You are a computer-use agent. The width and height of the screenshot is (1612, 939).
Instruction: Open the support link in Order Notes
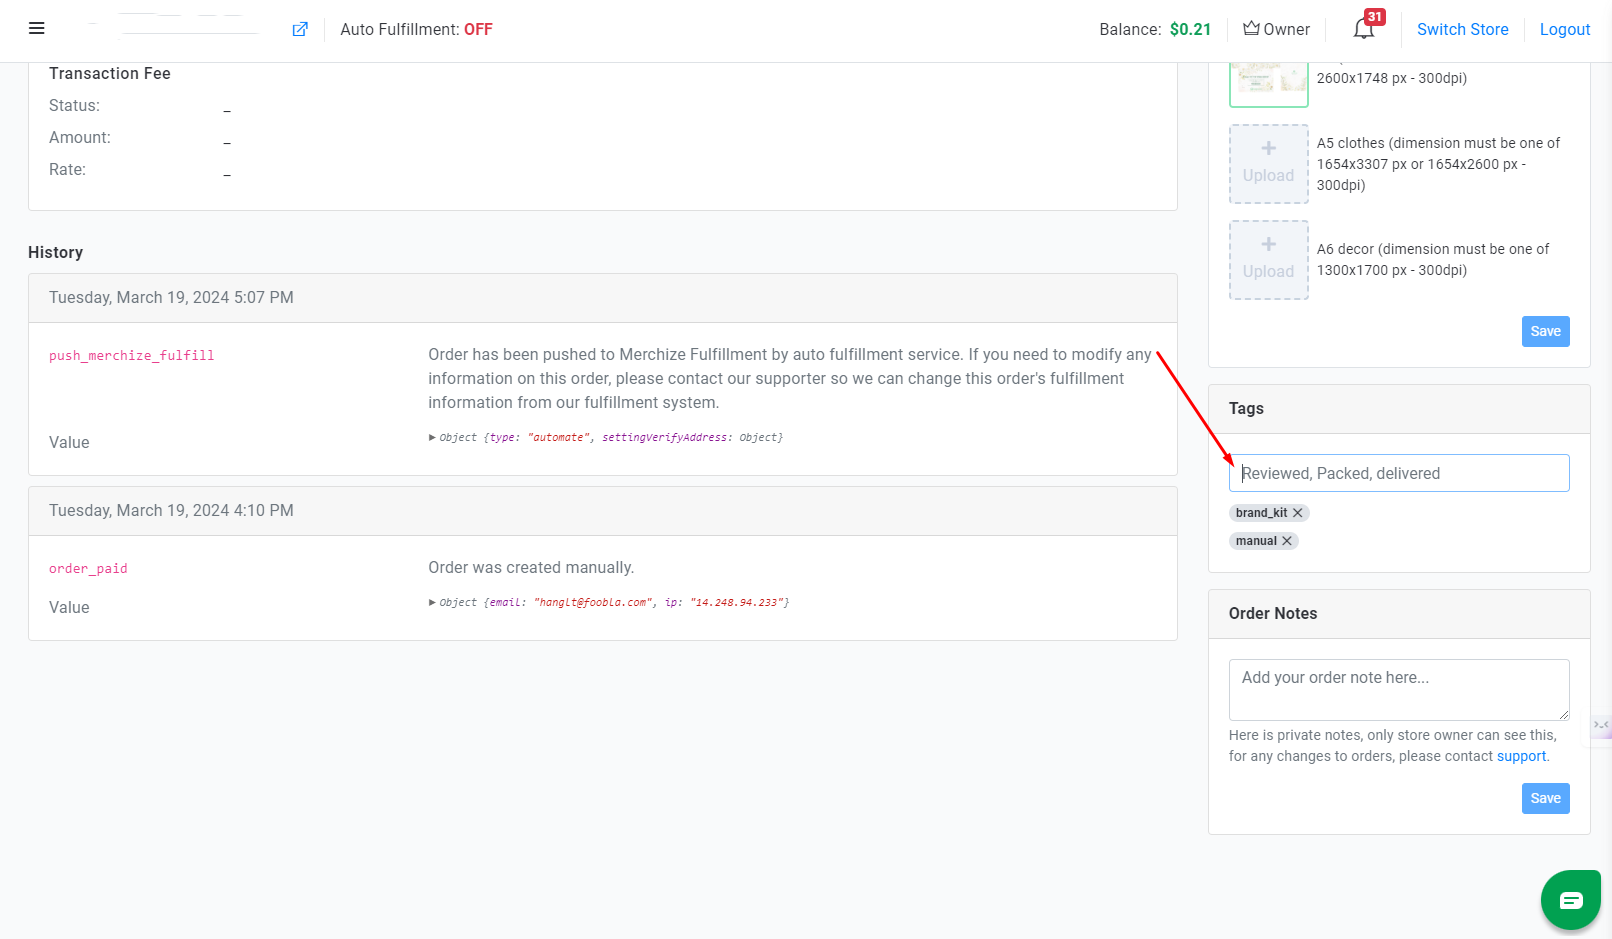1521,756
